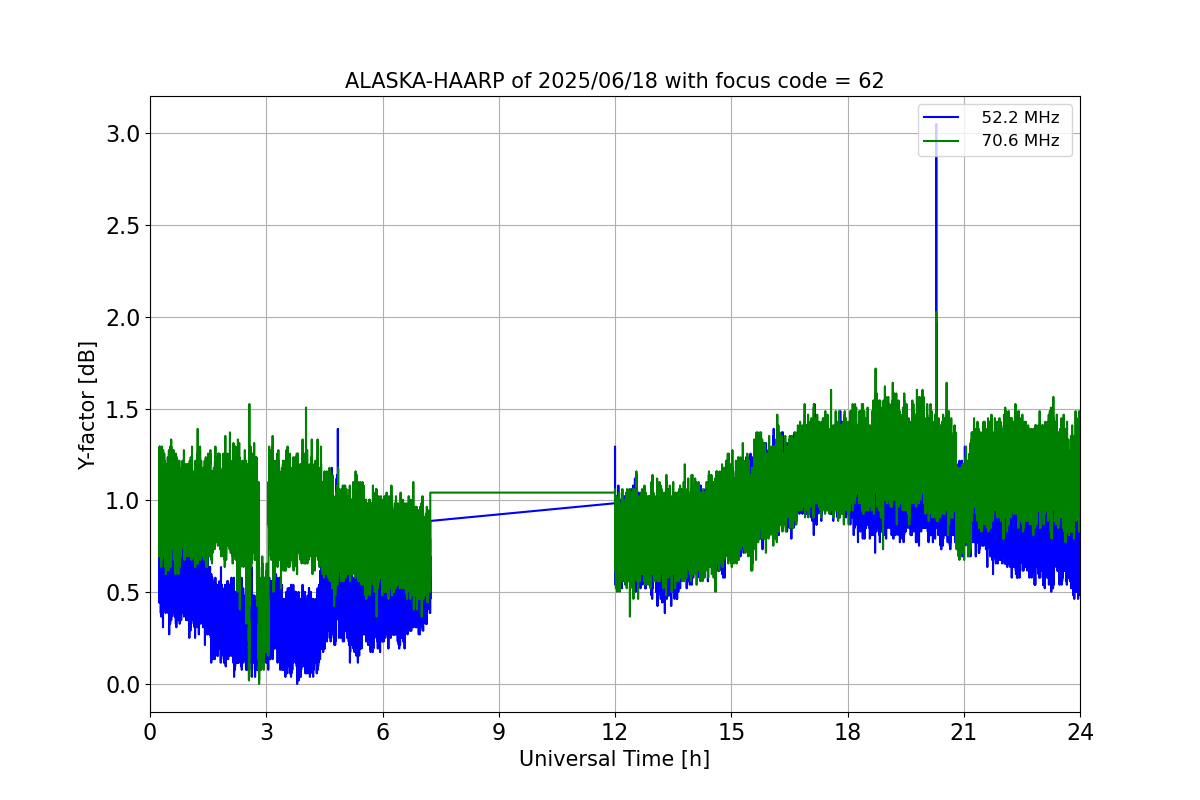Click the blue sloped line across the data gap

(x=522, y=512)
